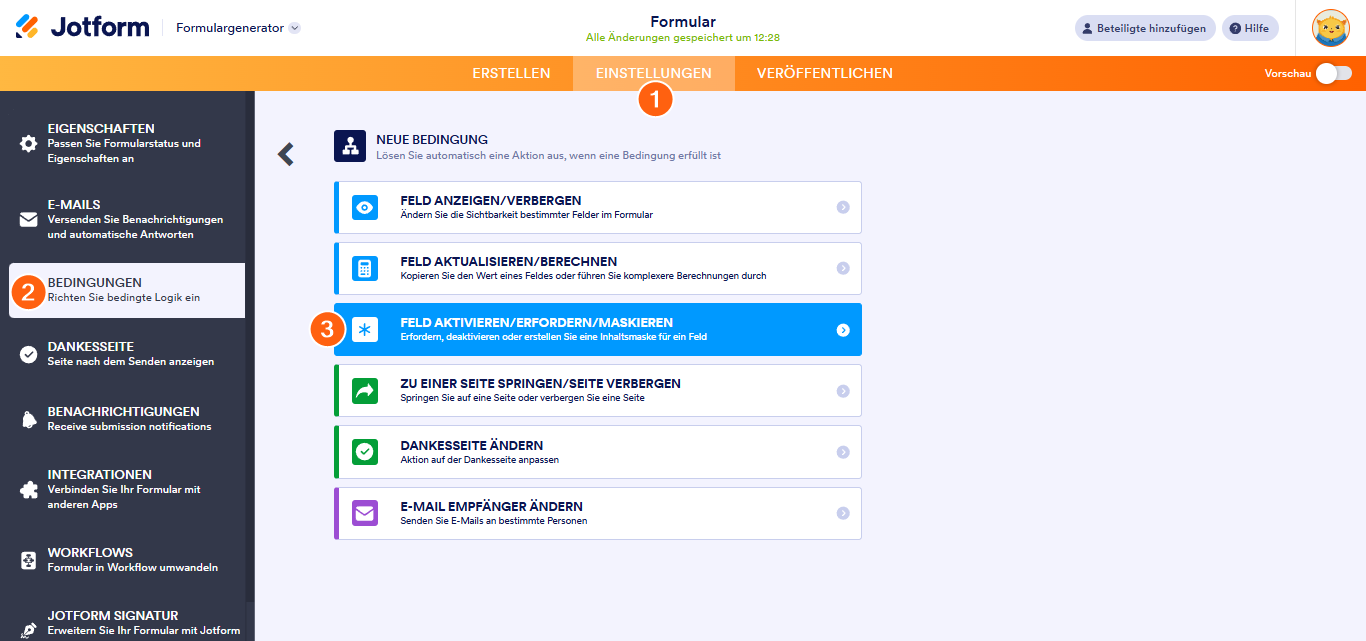Click the calculator icon for Feld aktualisieren/berechnen
1366x641 pixels.
click(365, 269)
